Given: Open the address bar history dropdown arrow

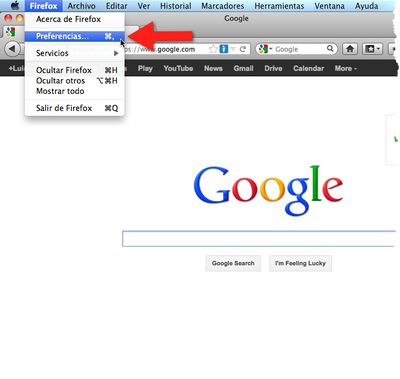Looking at the screenshot, I should coord(233,49).
